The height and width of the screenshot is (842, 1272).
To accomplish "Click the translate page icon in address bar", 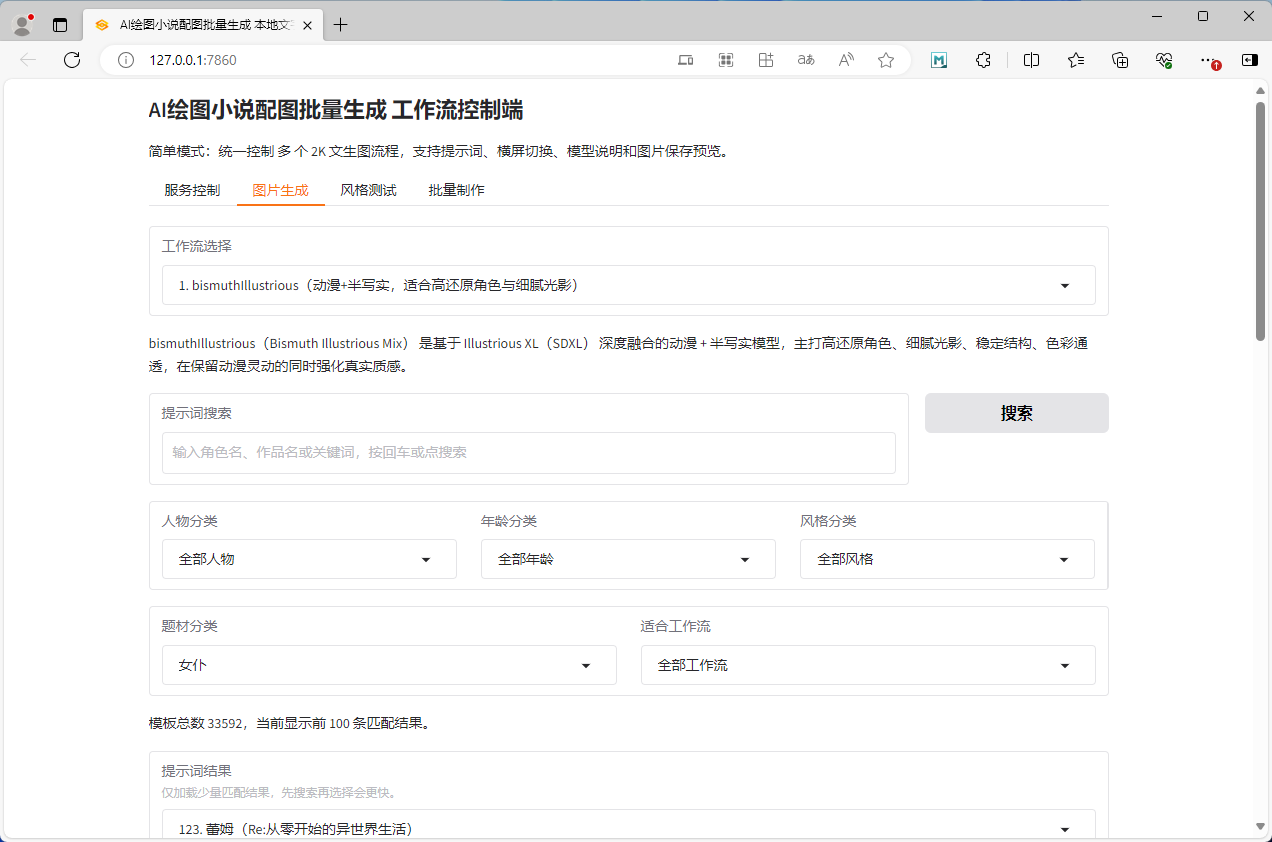I will [x=805, y=60].
